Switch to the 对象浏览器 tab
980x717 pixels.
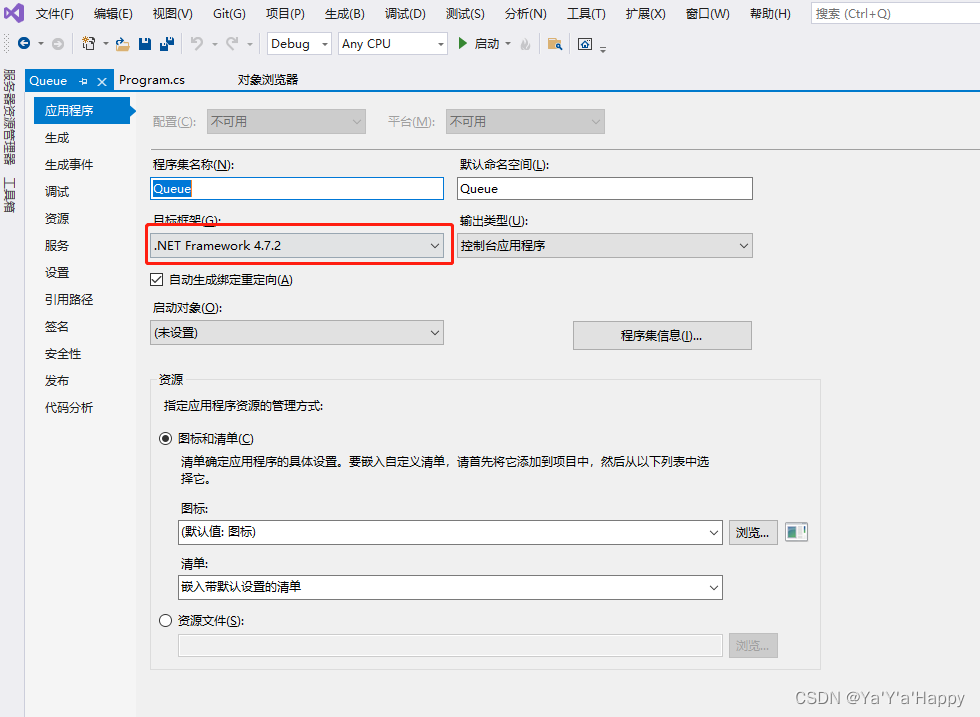[x=268, y=80]
